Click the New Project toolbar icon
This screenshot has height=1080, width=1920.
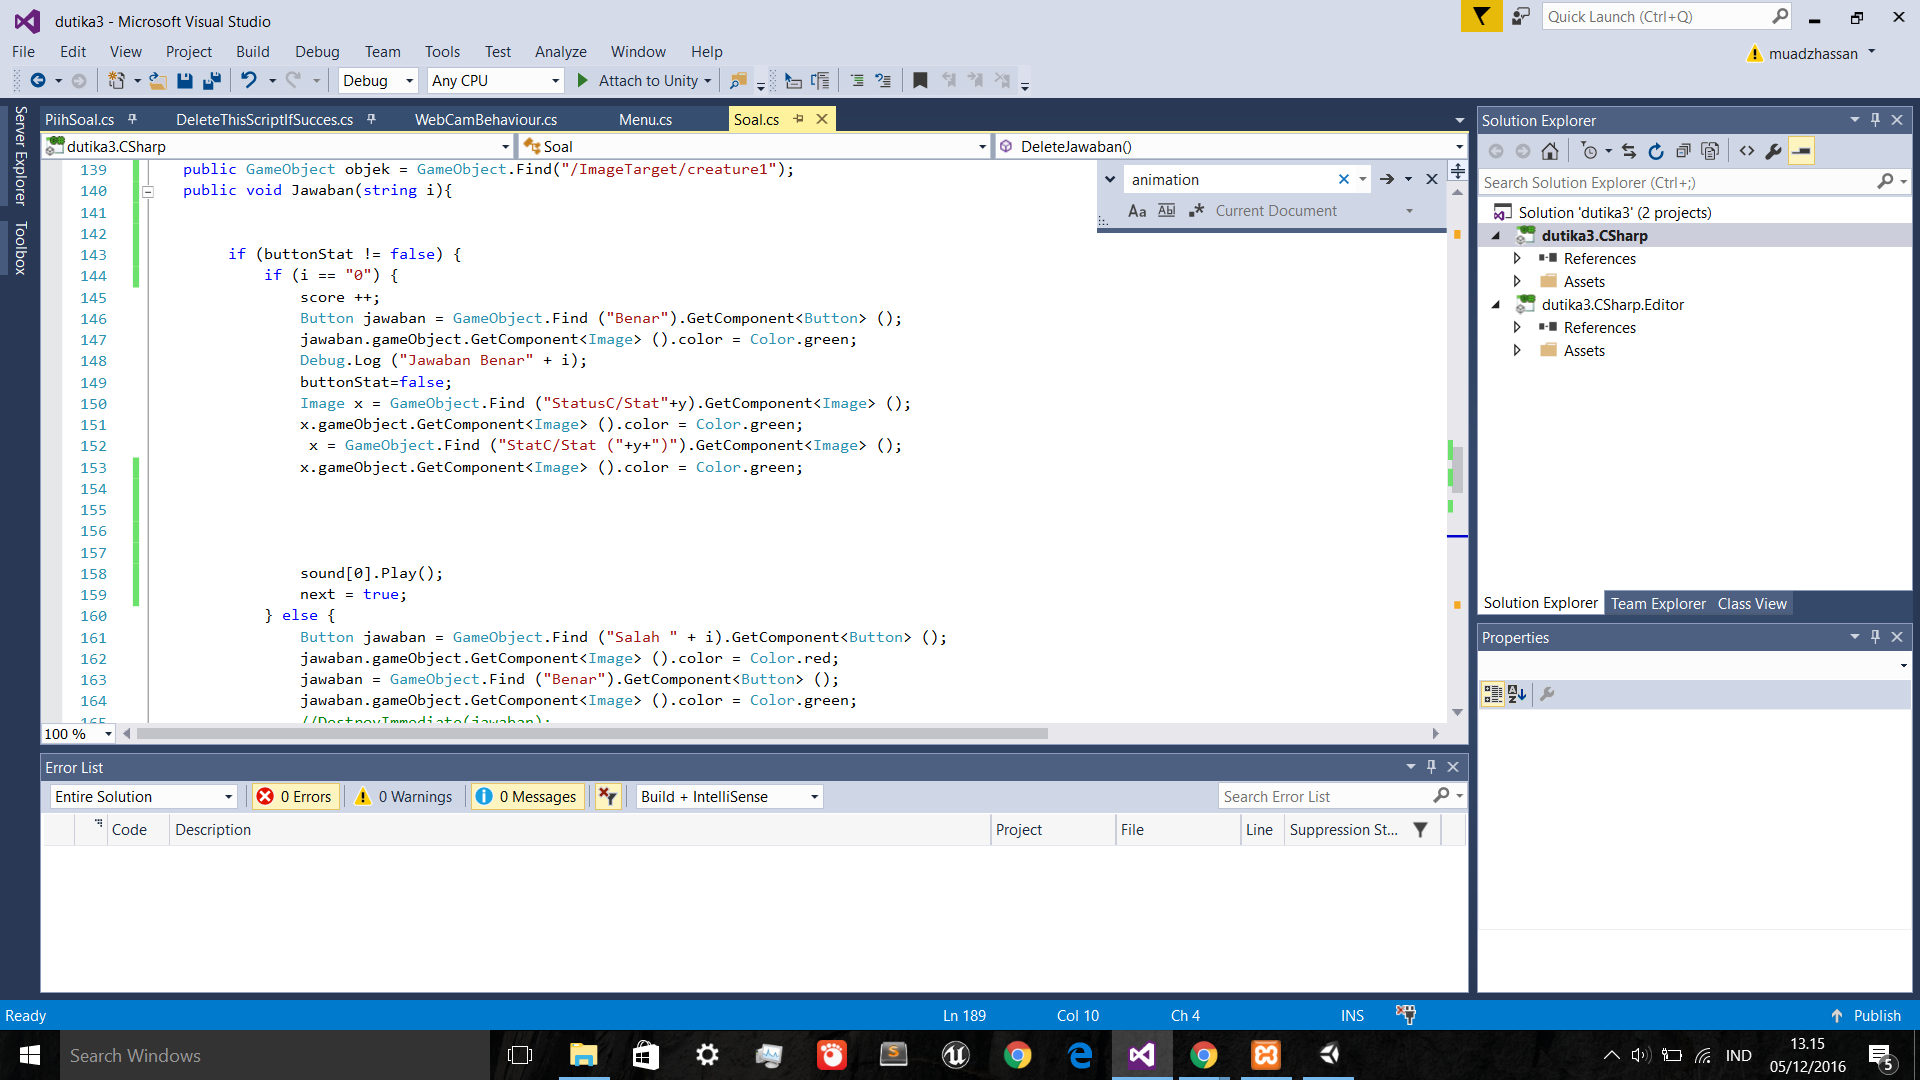click(x=117, y=81)
